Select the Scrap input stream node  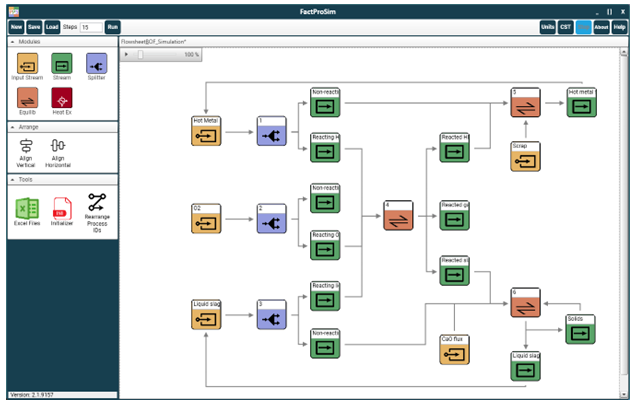pyautogui.click(x=525, y=156)
